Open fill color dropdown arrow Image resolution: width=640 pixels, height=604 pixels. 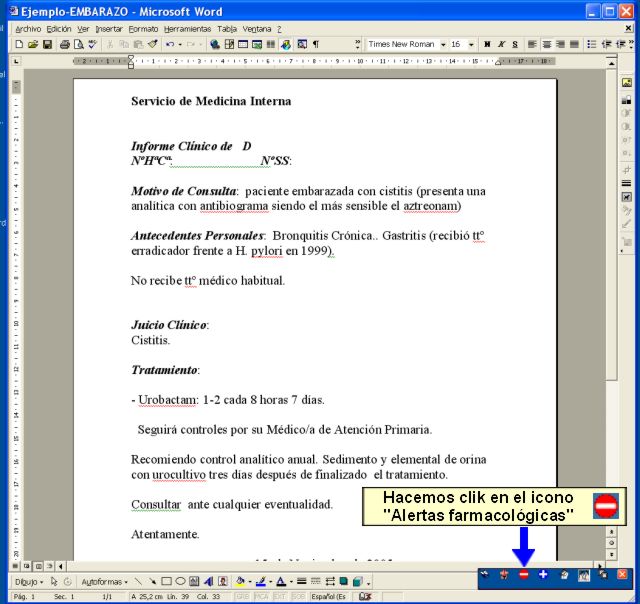click(x=250, y=582)
